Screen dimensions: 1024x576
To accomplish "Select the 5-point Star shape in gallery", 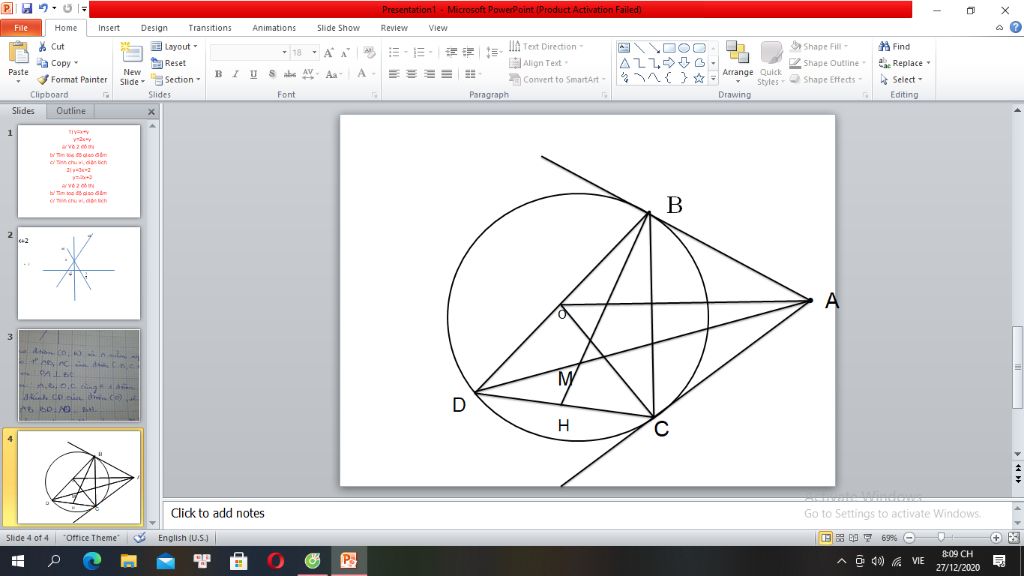I will pyautogui.click(x=699, y=78).
